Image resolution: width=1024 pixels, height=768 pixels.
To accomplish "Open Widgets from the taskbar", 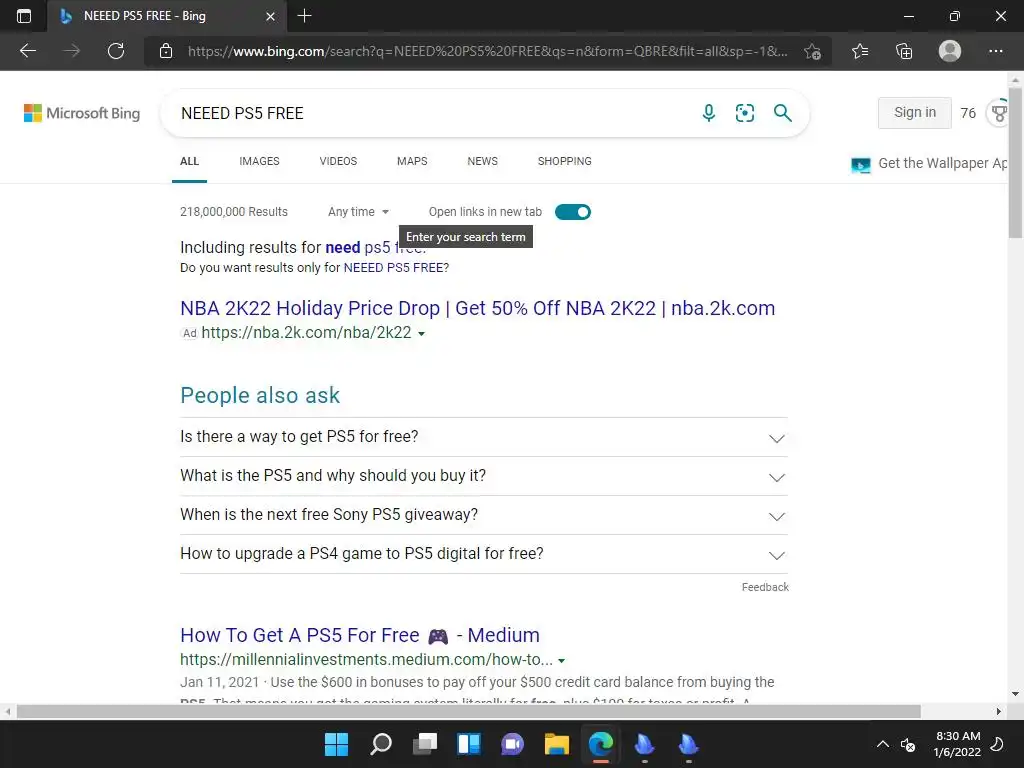I will pos(469,744).
